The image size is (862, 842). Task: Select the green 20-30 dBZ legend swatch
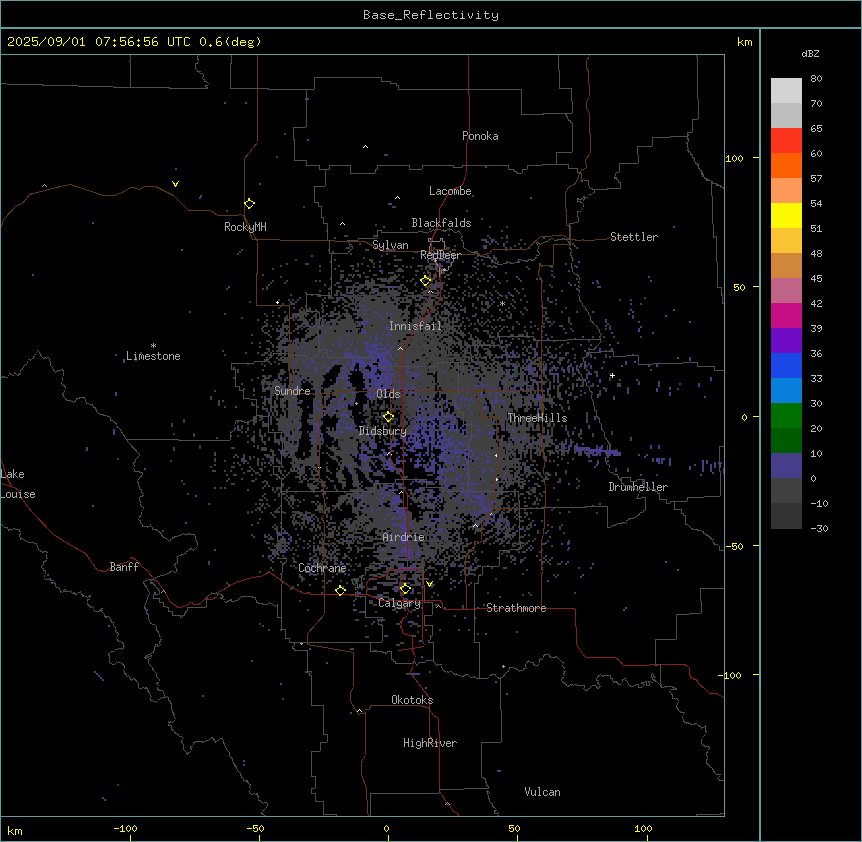pos(786,416)
